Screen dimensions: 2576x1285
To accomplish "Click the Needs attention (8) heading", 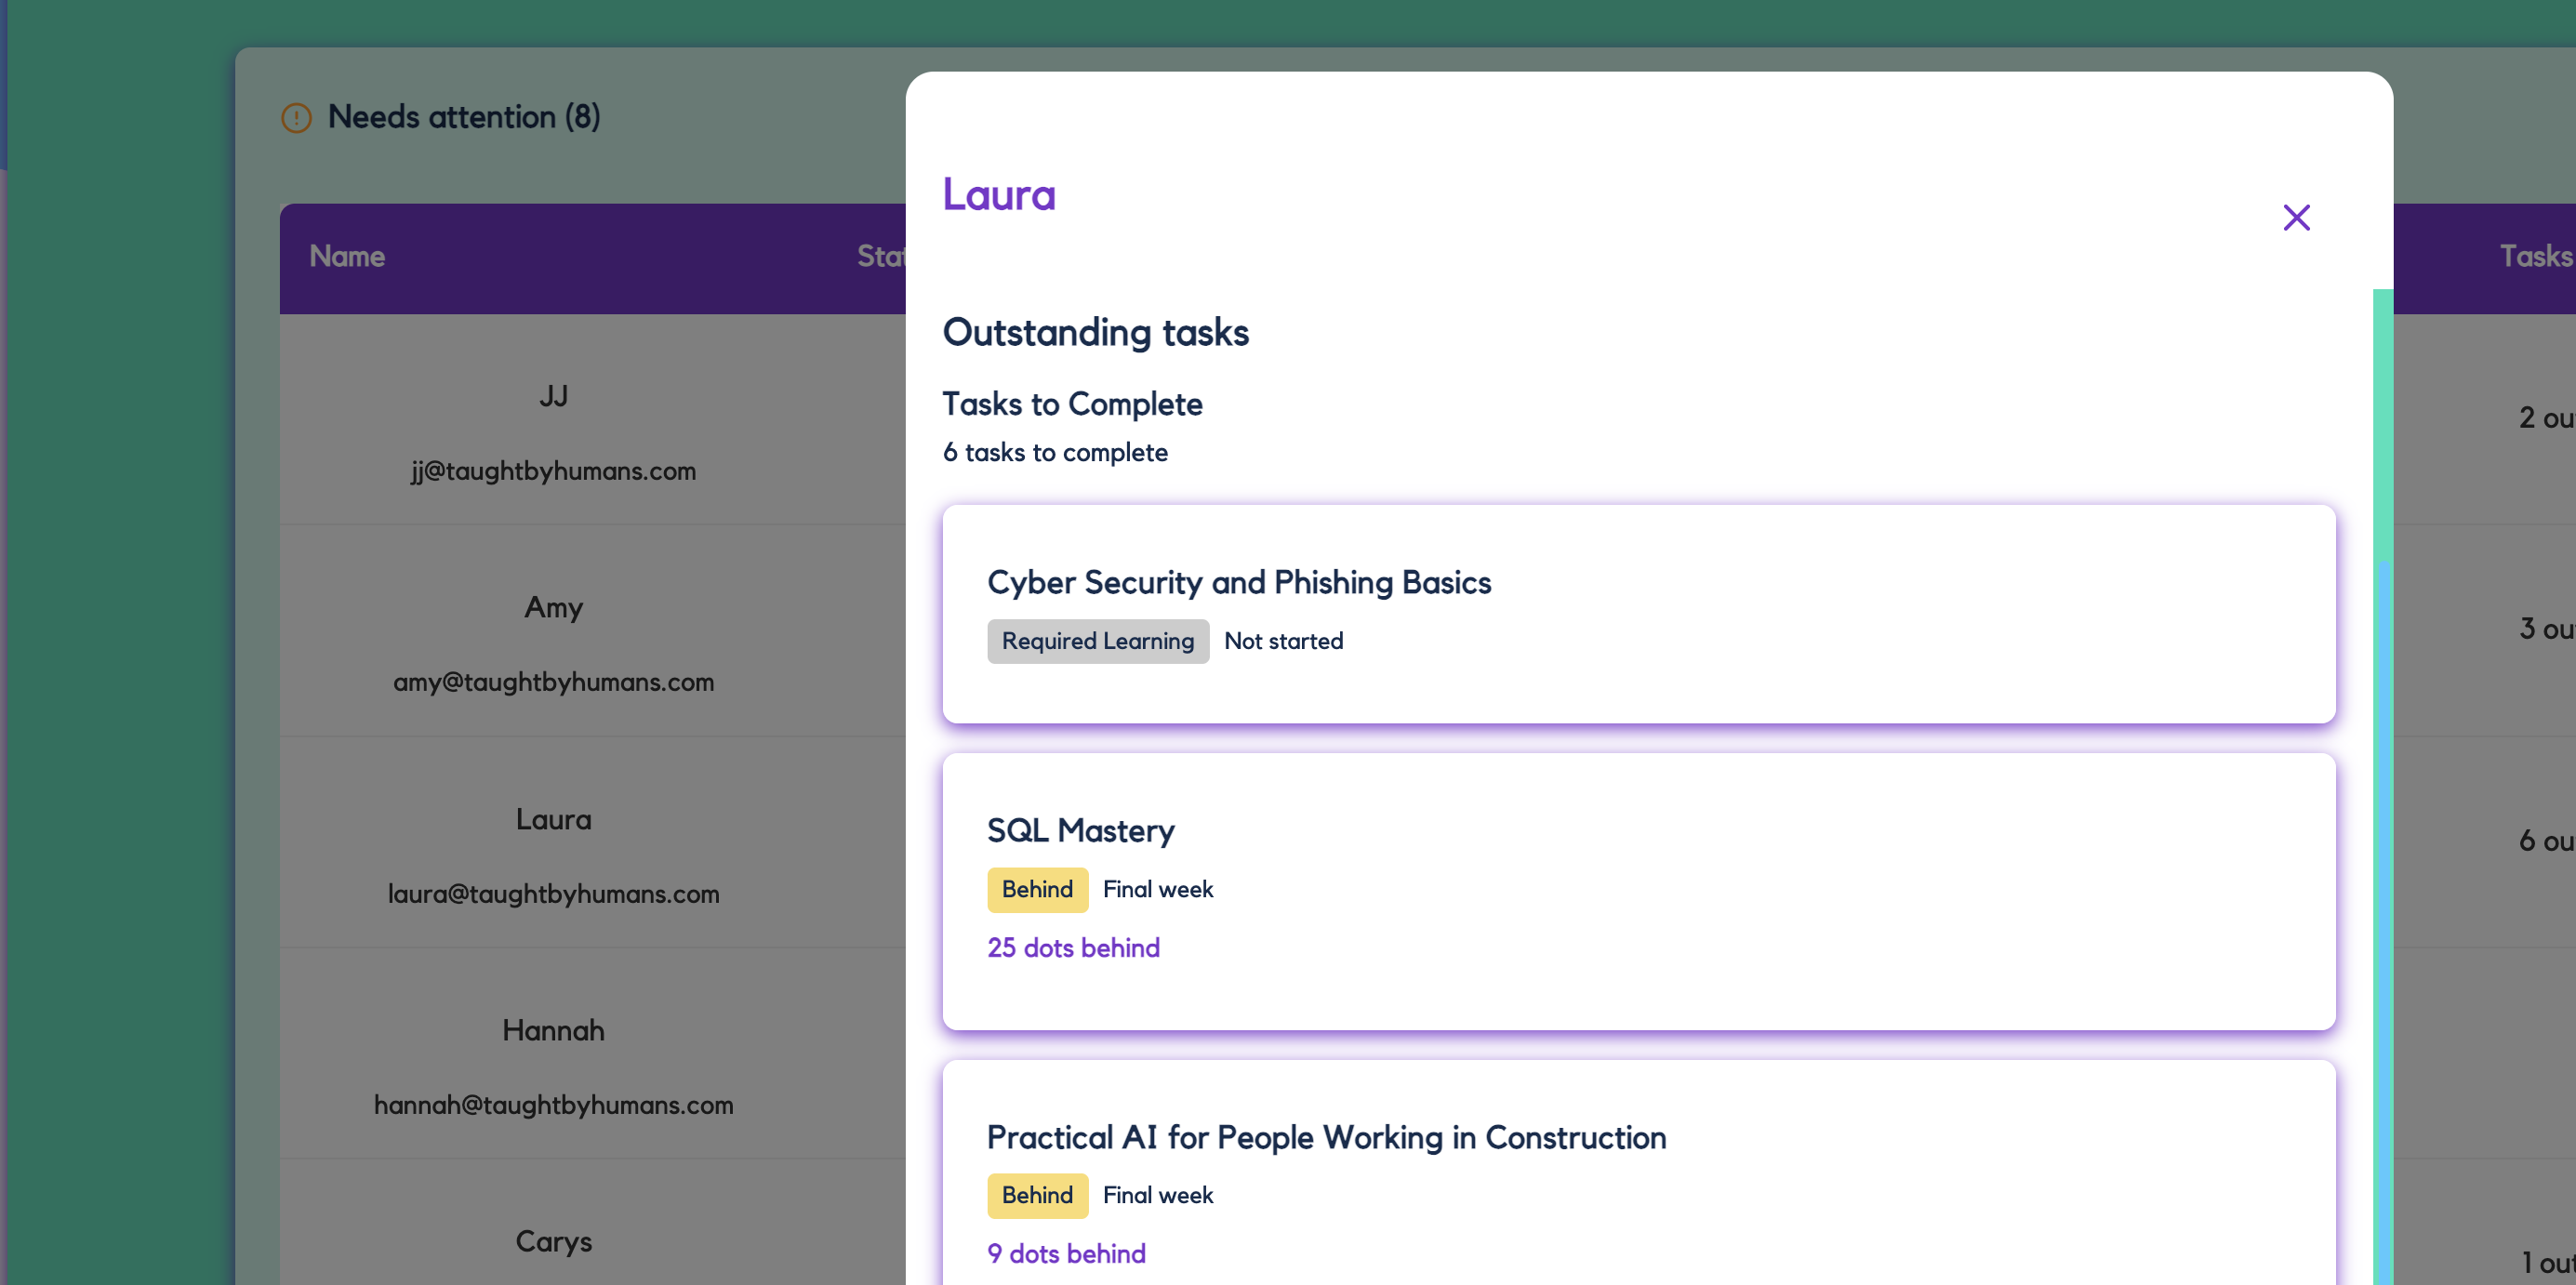I will pos(464,117).
